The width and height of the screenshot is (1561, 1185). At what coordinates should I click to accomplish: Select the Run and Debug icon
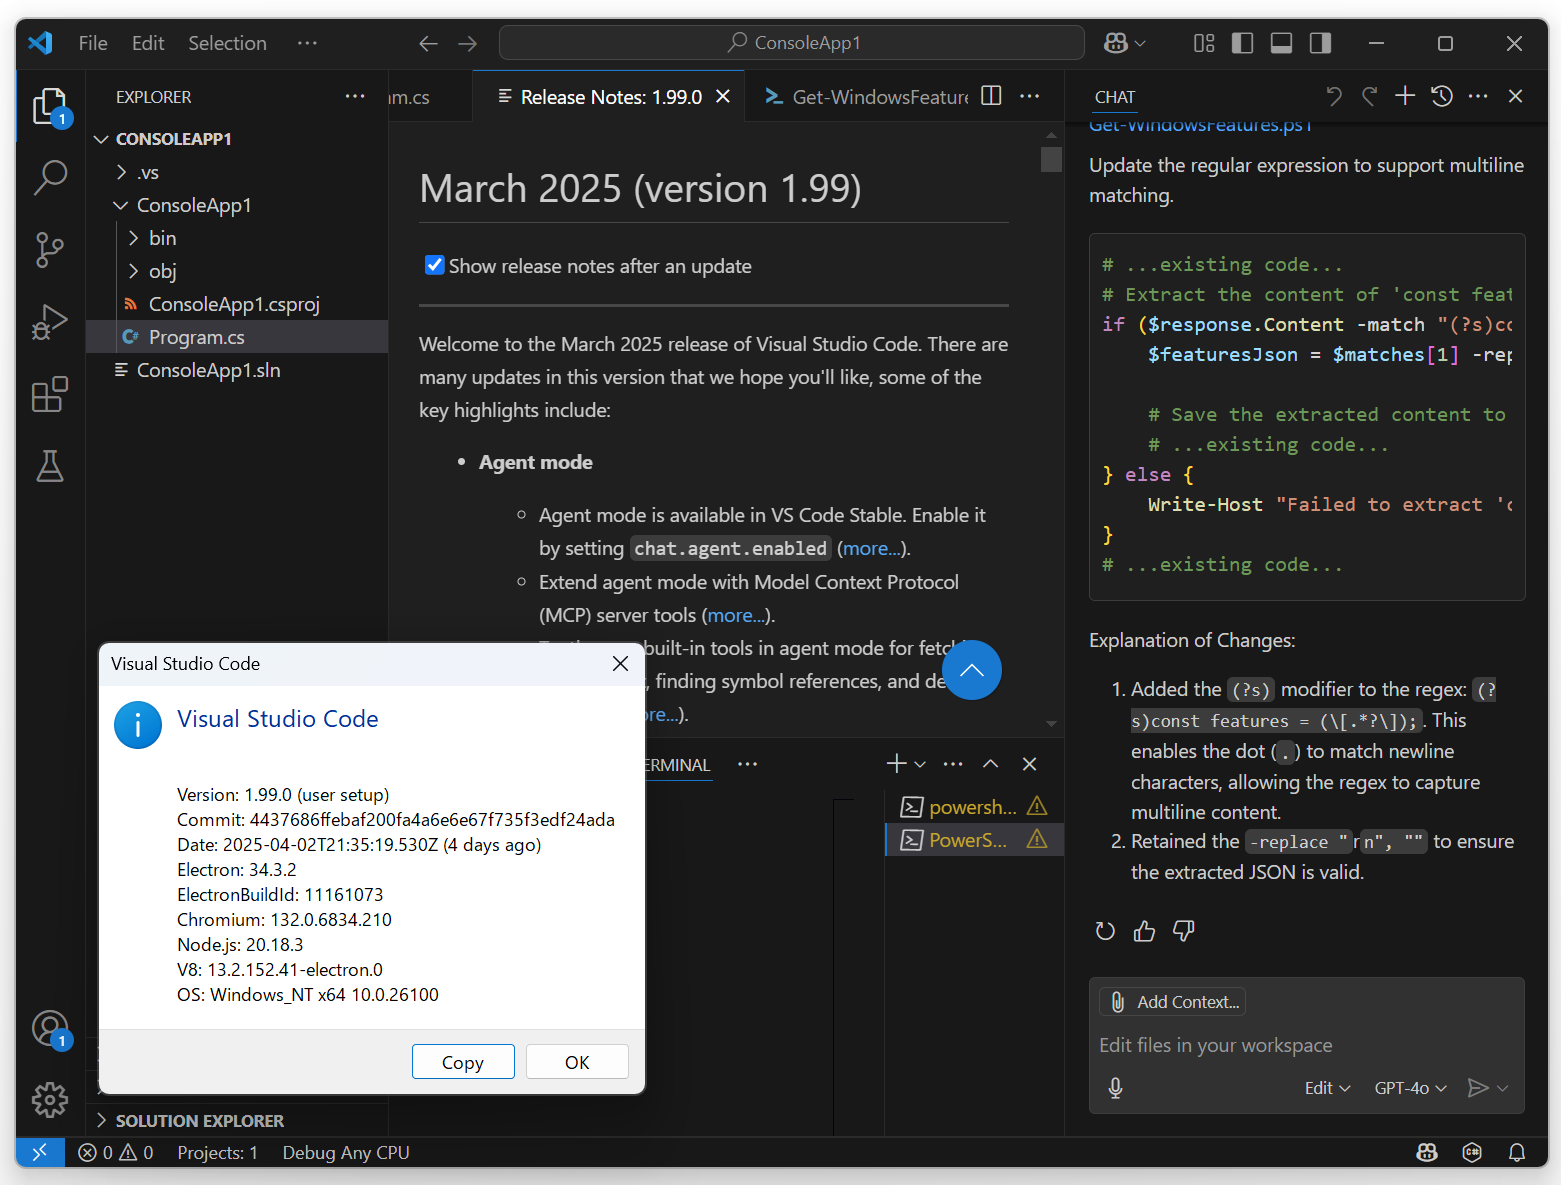pos(49,322)
